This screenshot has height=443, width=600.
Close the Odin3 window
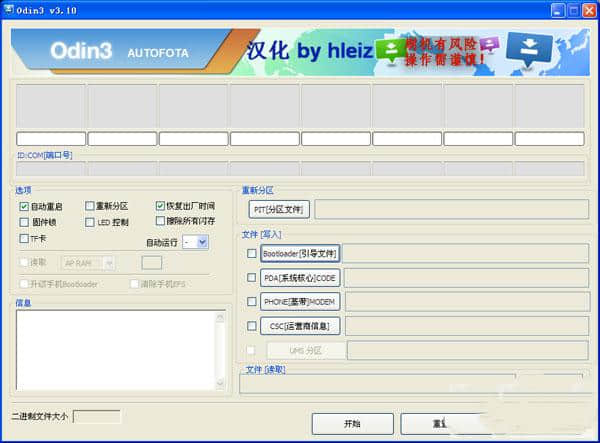(x=588, y=10)
